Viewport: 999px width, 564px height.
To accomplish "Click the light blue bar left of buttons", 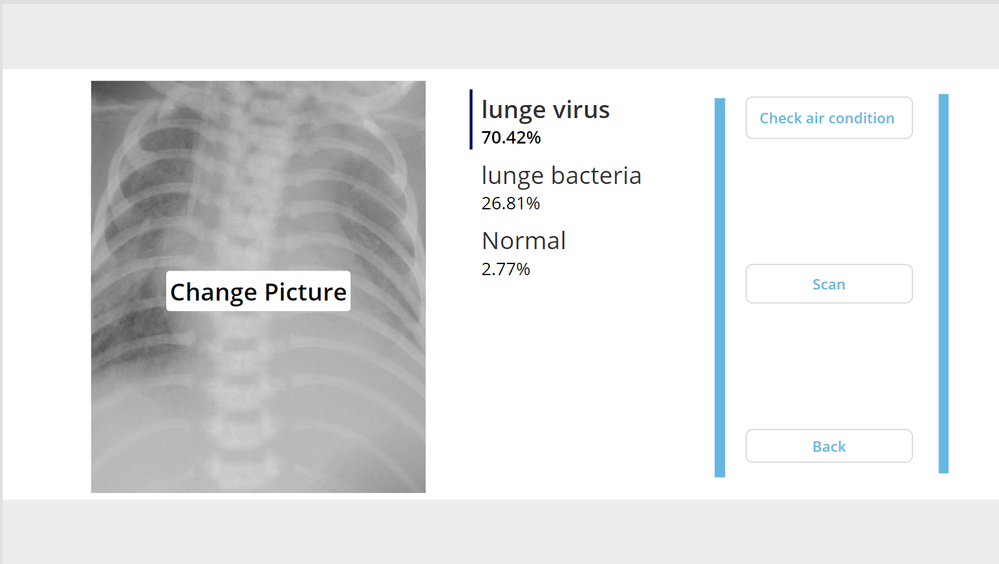I will pyautogui.click(x=719, y=287).
